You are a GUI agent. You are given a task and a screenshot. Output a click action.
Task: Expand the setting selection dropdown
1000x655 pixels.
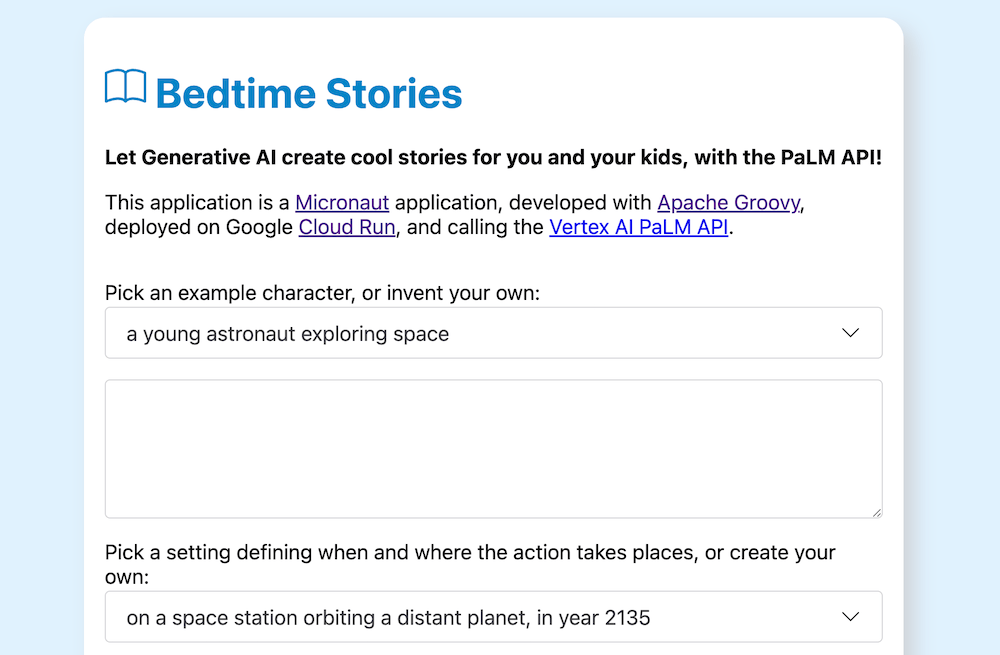pos(494,616)
